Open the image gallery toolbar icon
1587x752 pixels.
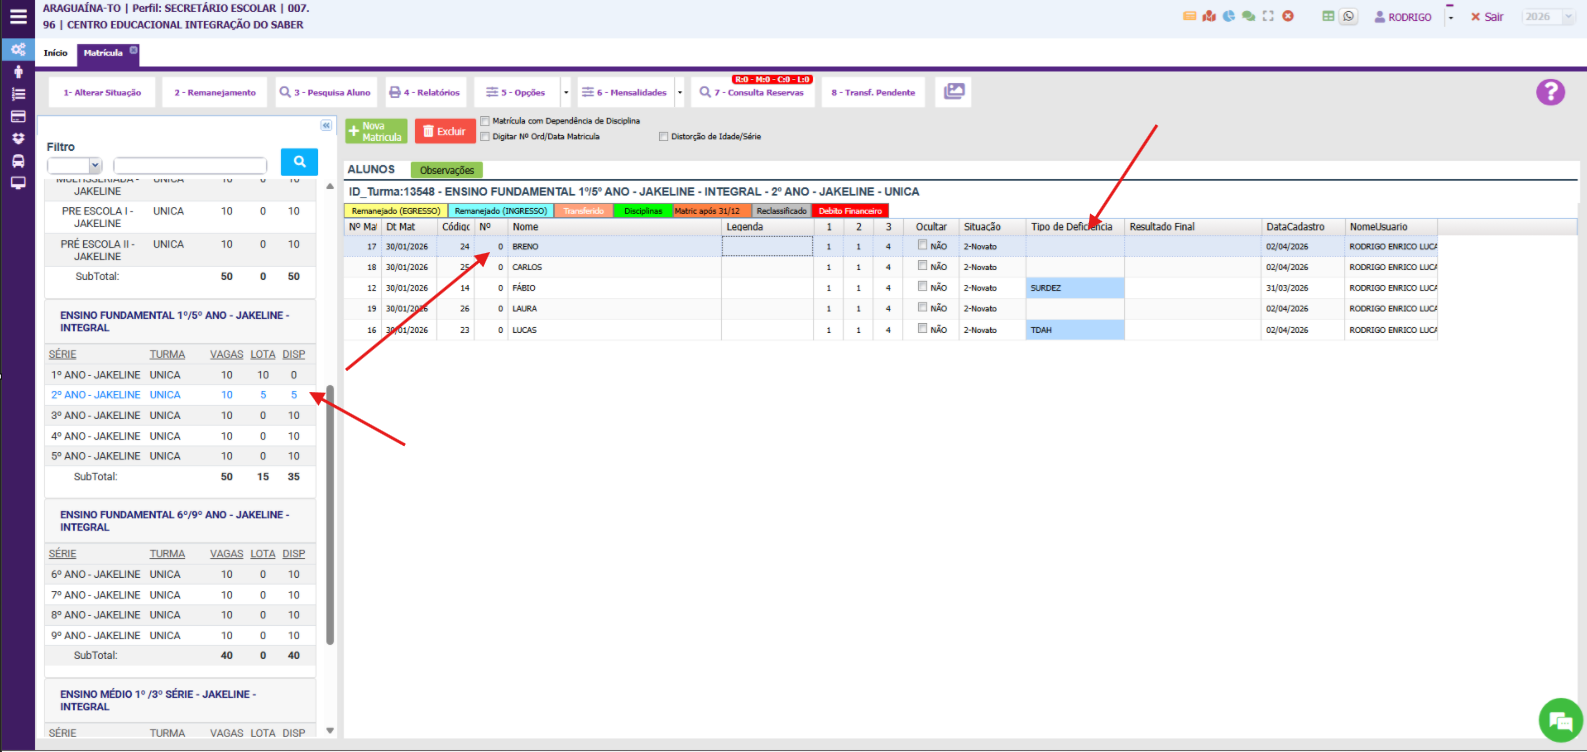[x=954, y=92]
